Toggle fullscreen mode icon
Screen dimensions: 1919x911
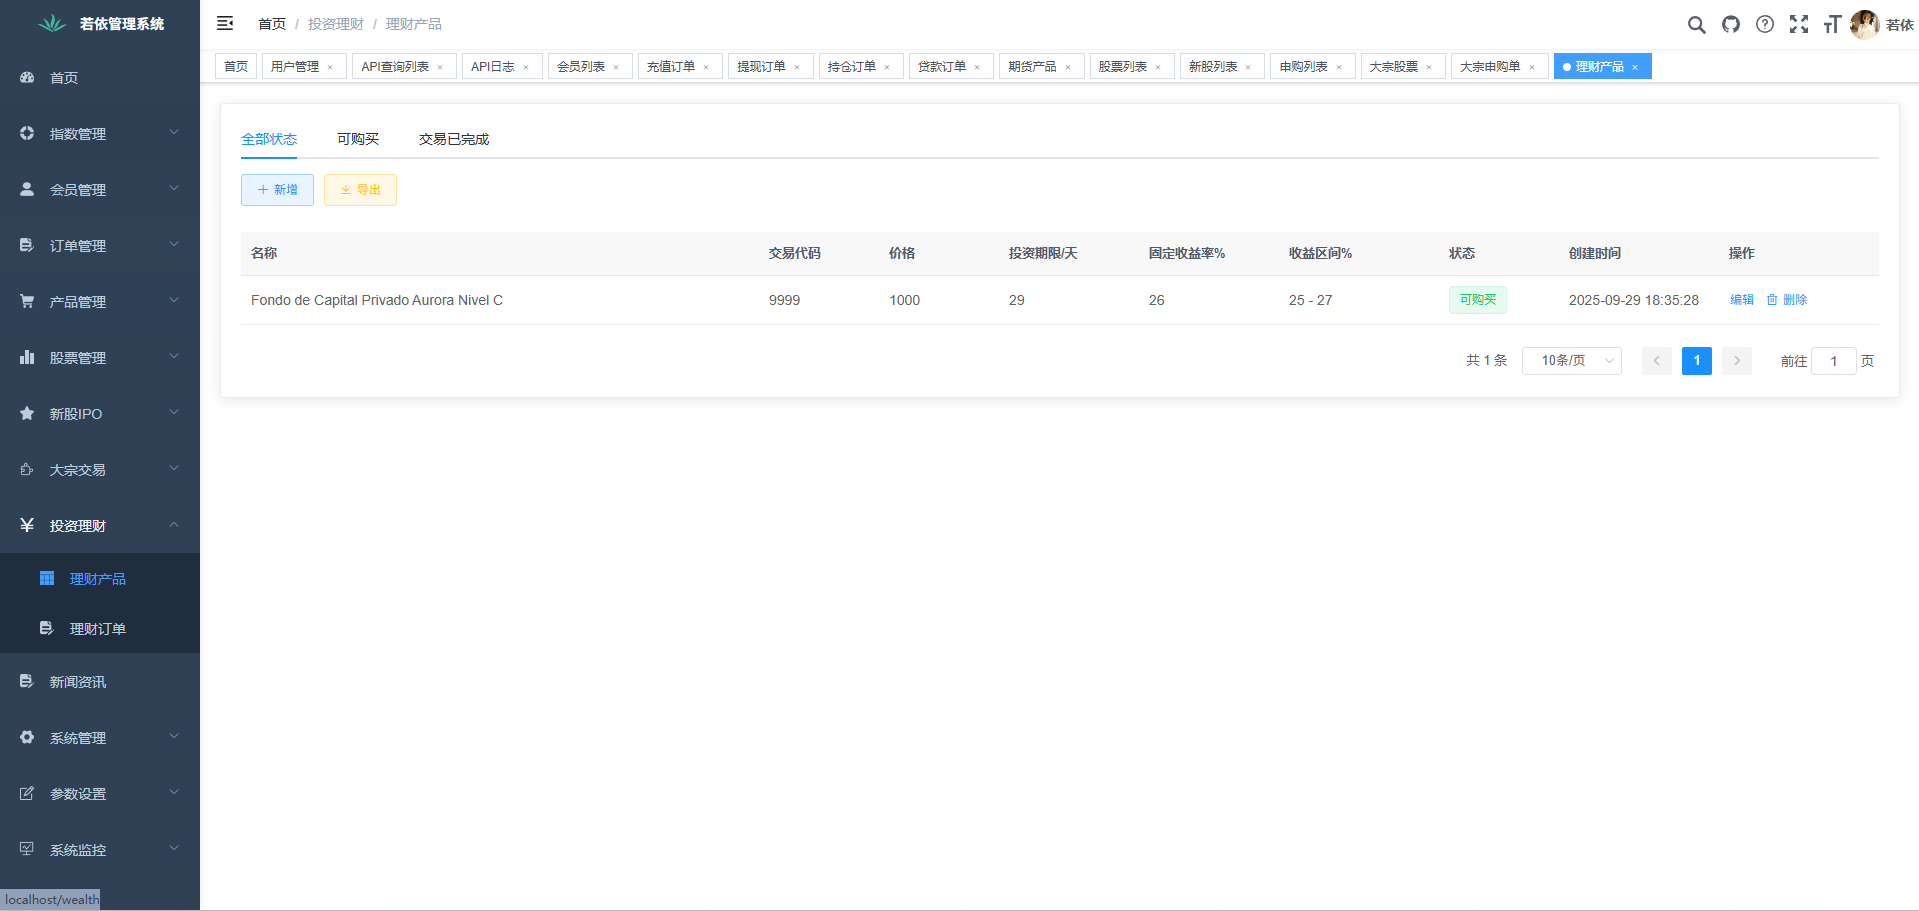[x=1799, y=25]
